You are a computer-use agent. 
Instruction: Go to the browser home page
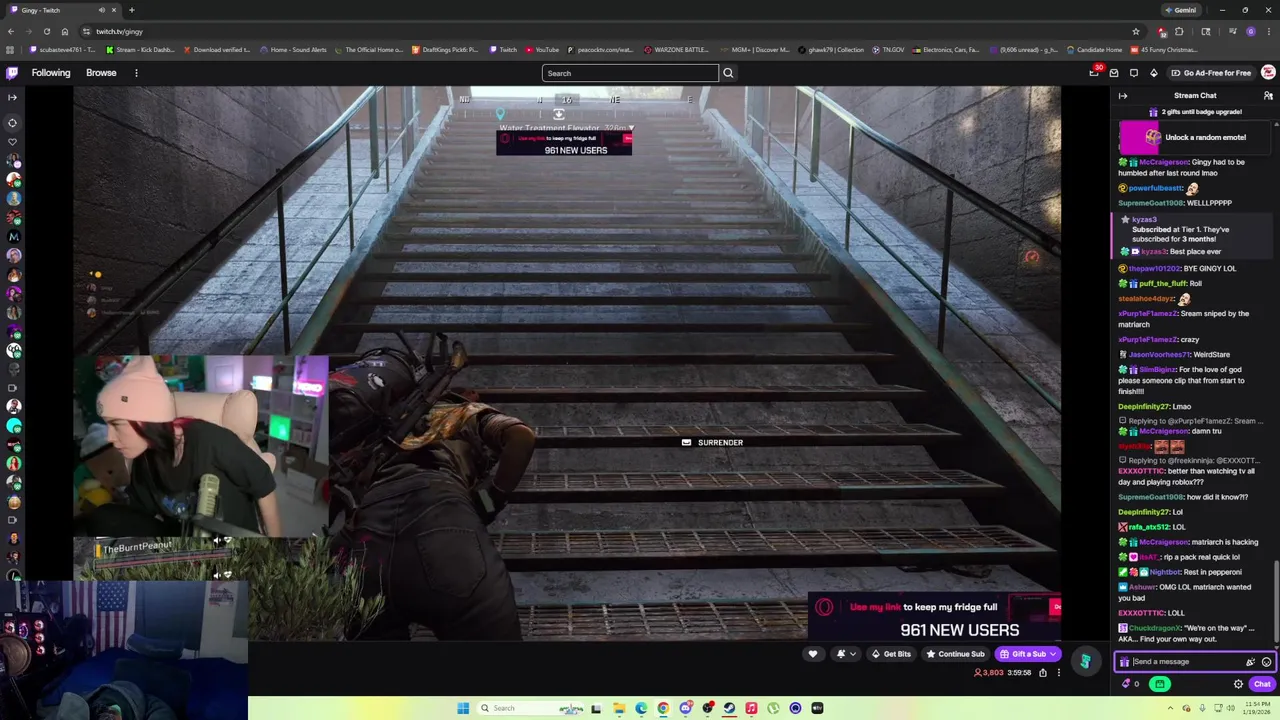click(x=65, y=31)
